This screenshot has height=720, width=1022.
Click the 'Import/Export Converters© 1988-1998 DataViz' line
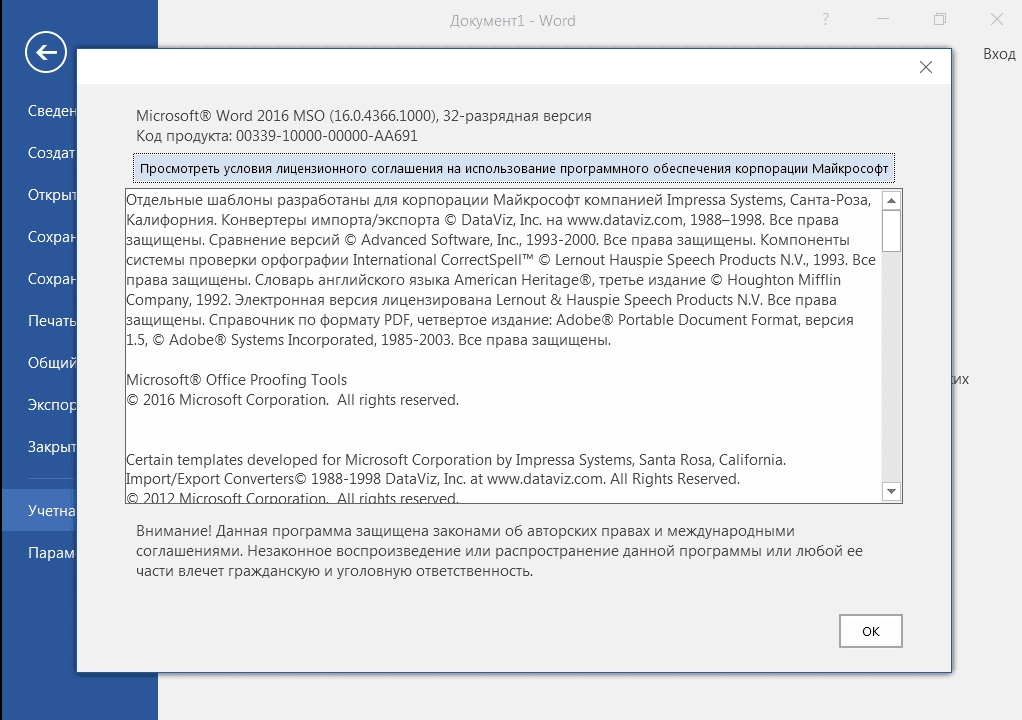pos(433,479)
